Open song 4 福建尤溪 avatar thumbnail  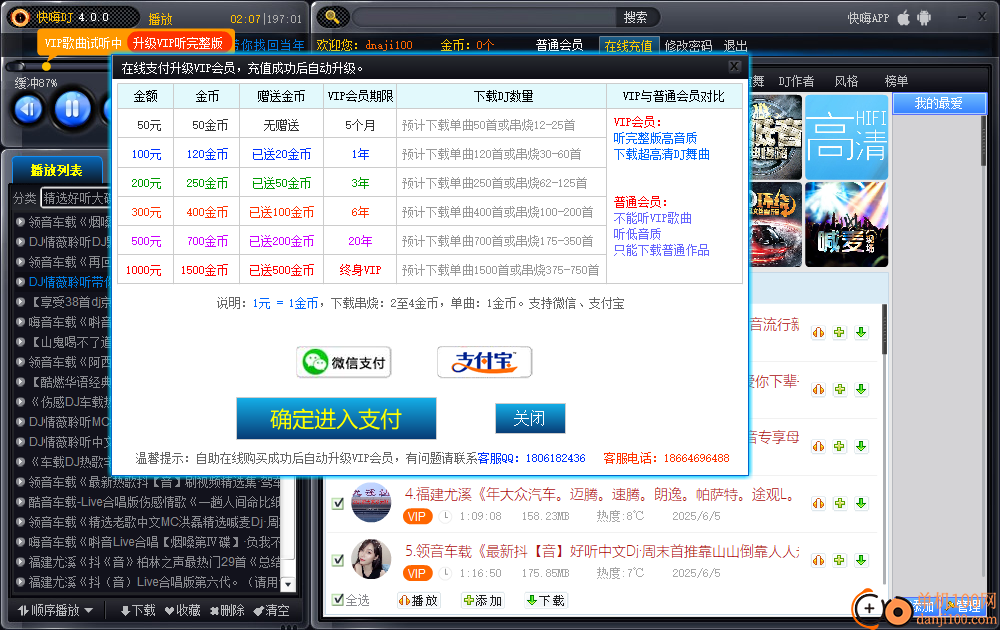click(371, 502)
